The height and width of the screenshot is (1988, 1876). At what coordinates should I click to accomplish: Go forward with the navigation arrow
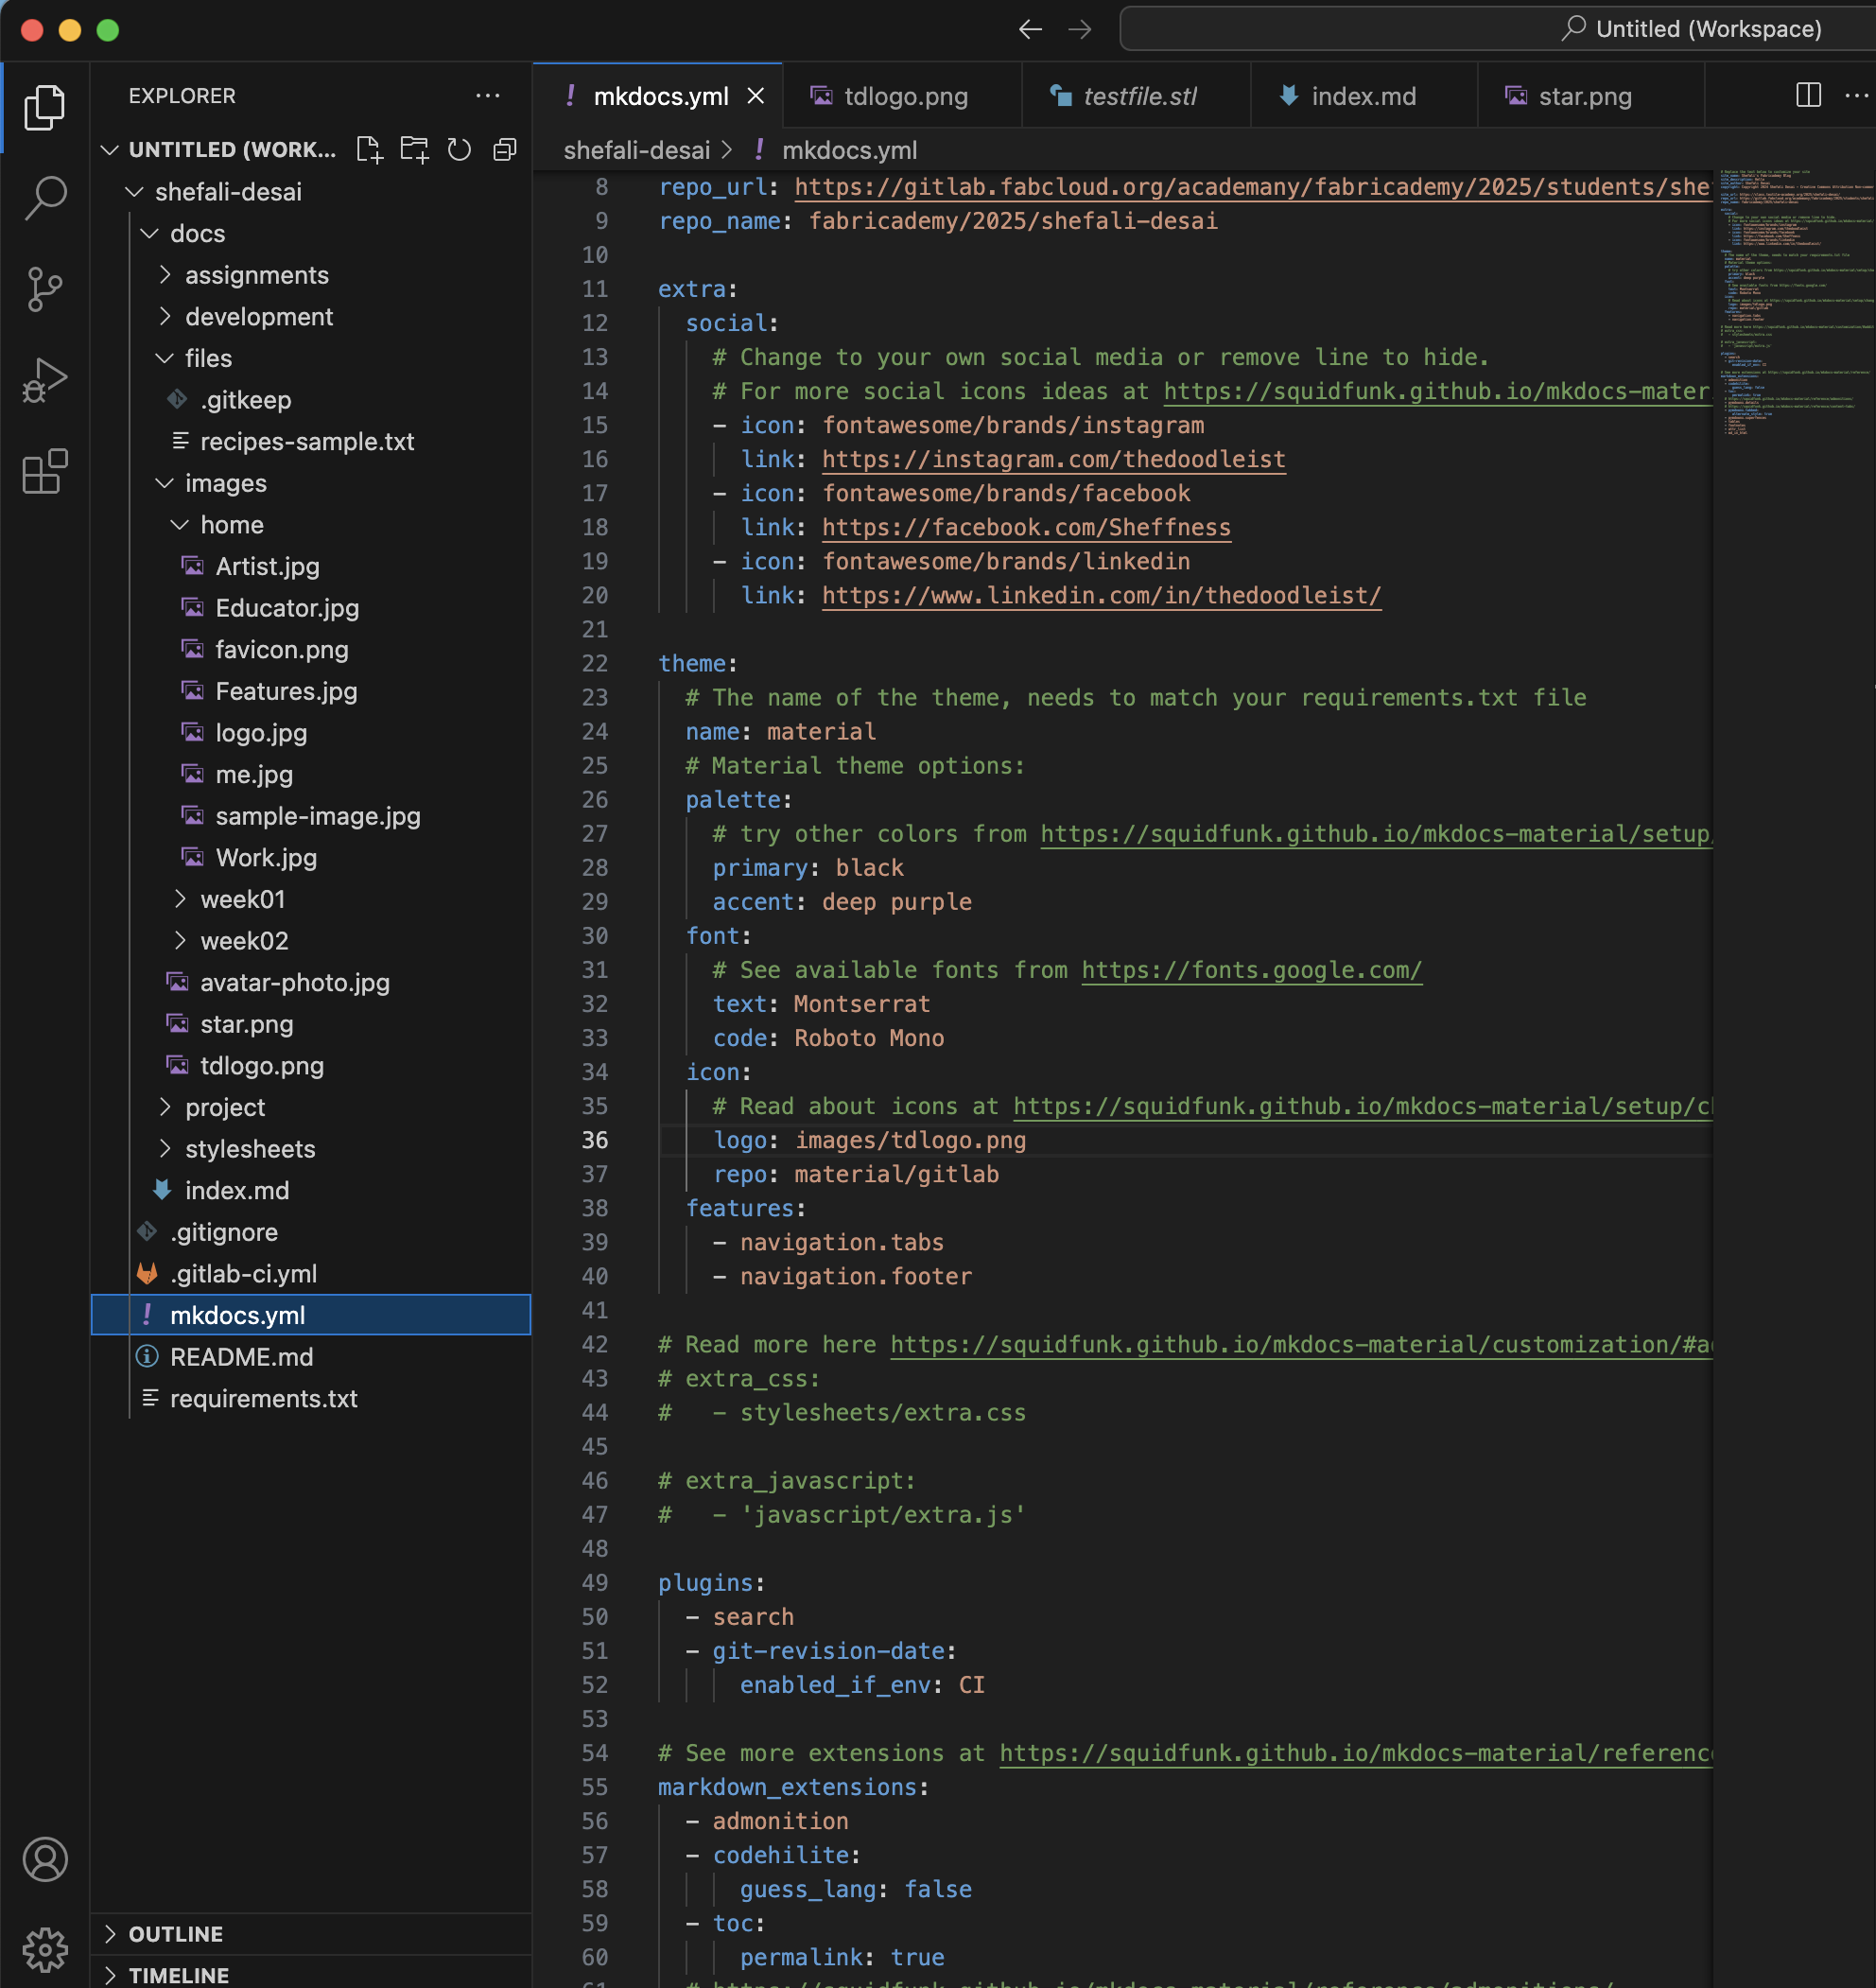(1080, 29)
